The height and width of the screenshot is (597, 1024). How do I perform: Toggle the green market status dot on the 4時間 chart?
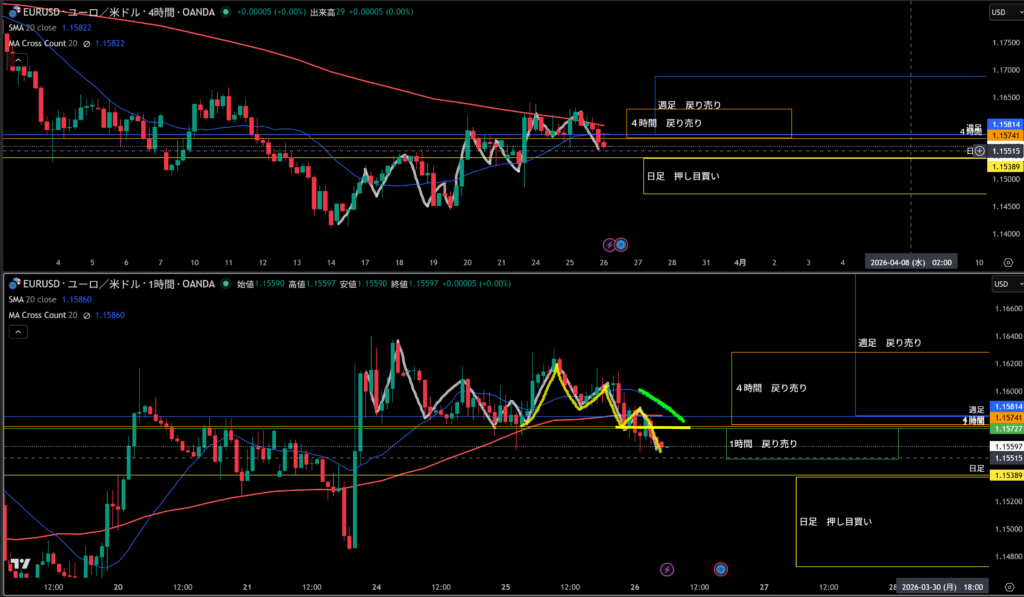[x=227, y=12]
